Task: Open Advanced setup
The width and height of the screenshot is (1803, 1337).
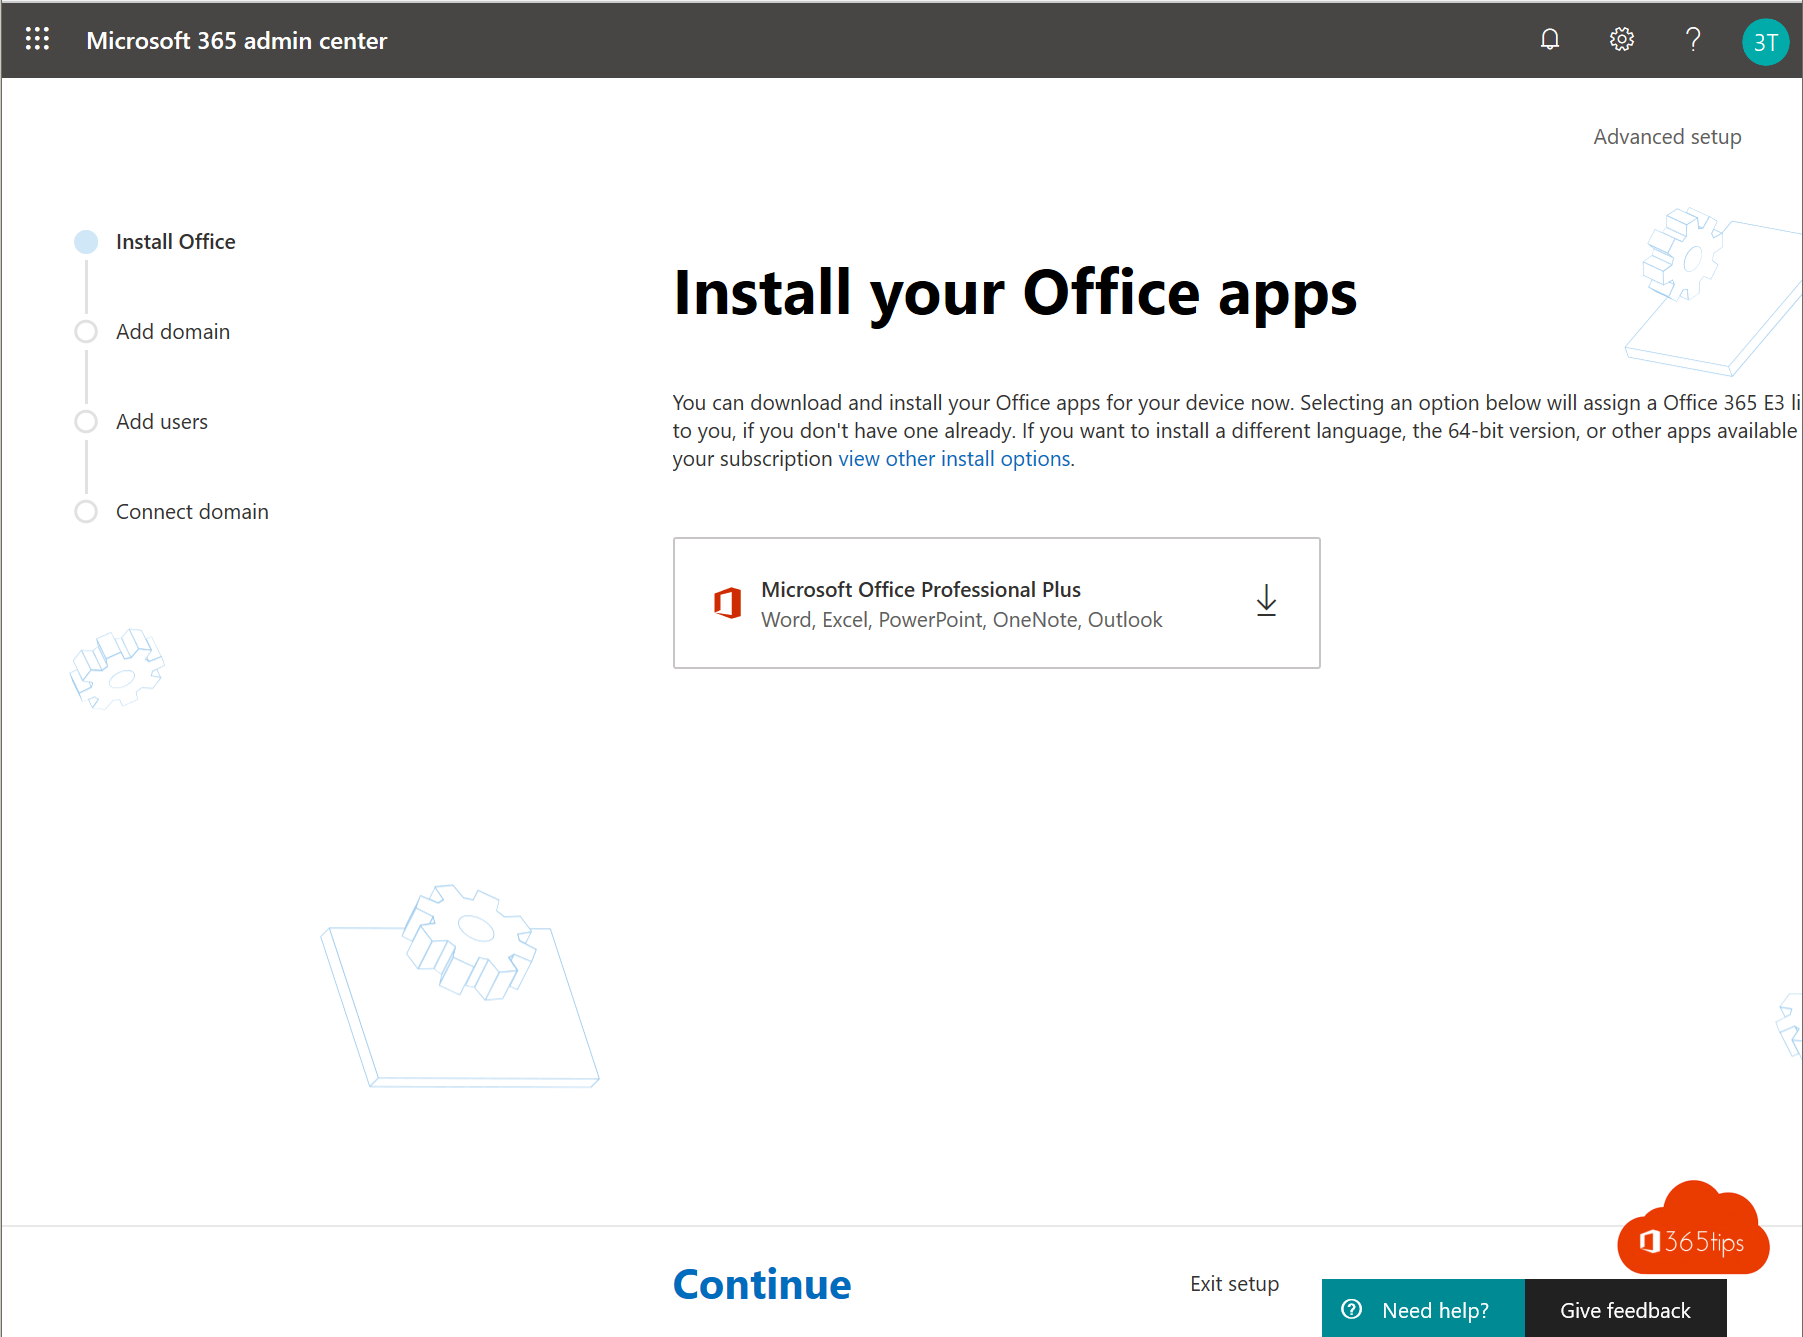Action: (x=1667, y=137)
